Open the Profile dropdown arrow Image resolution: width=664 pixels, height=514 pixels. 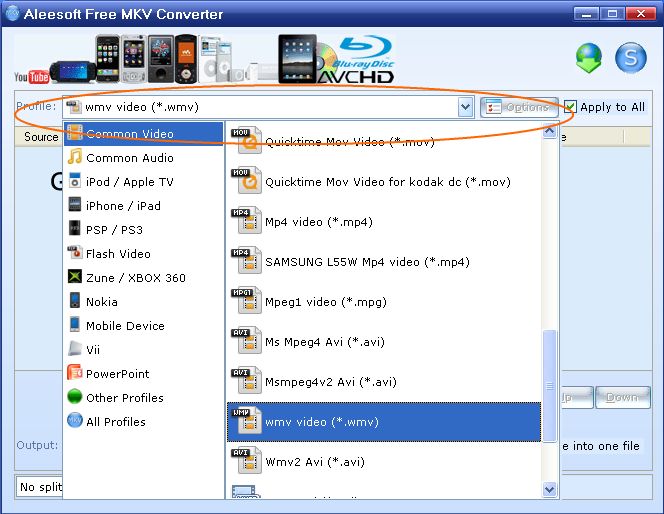(465, 107)
